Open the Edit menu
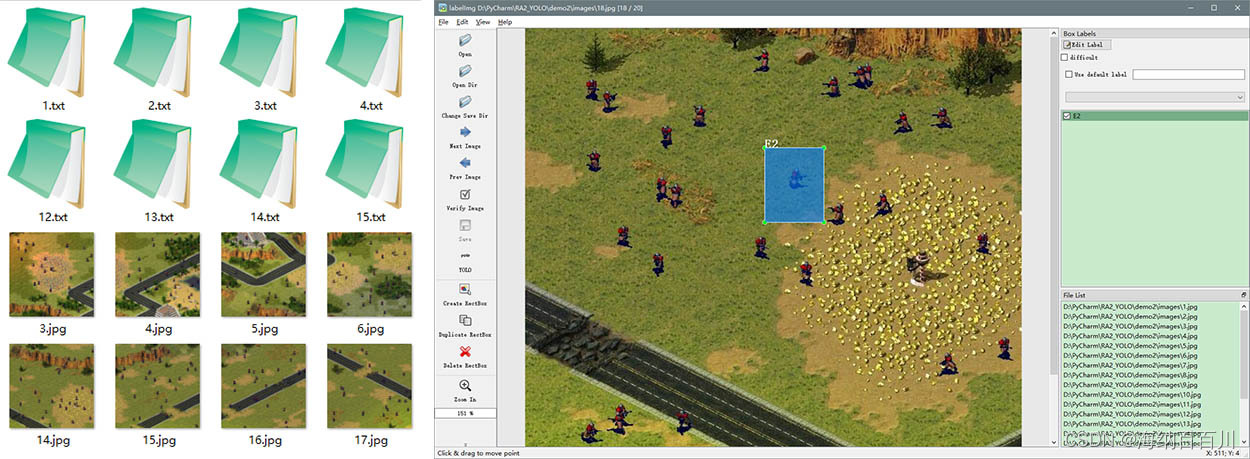 click(x=462, y=21)
